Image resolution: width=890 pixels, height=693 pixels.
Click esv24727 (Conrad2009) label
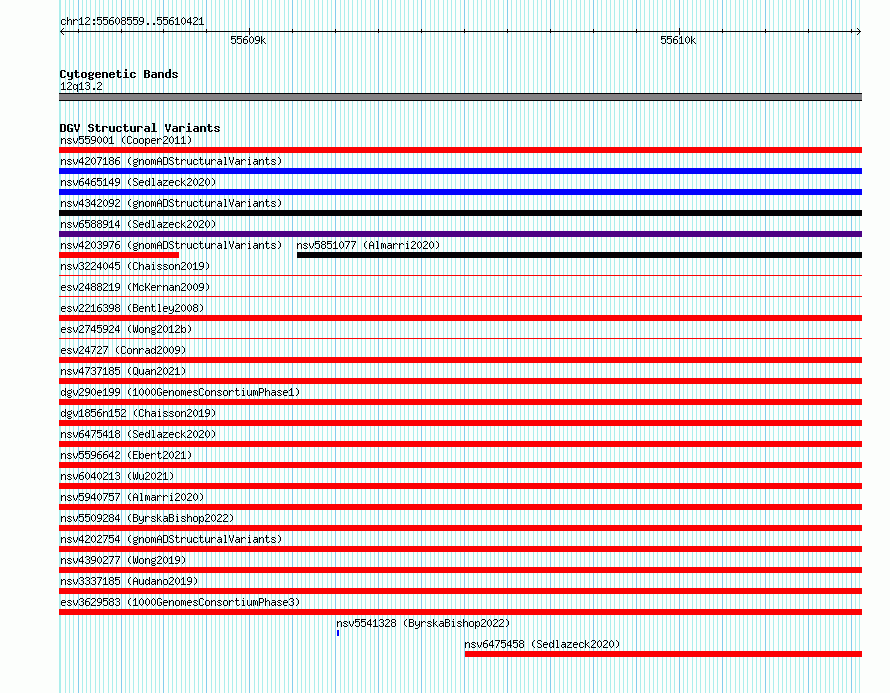coord(123,350)
